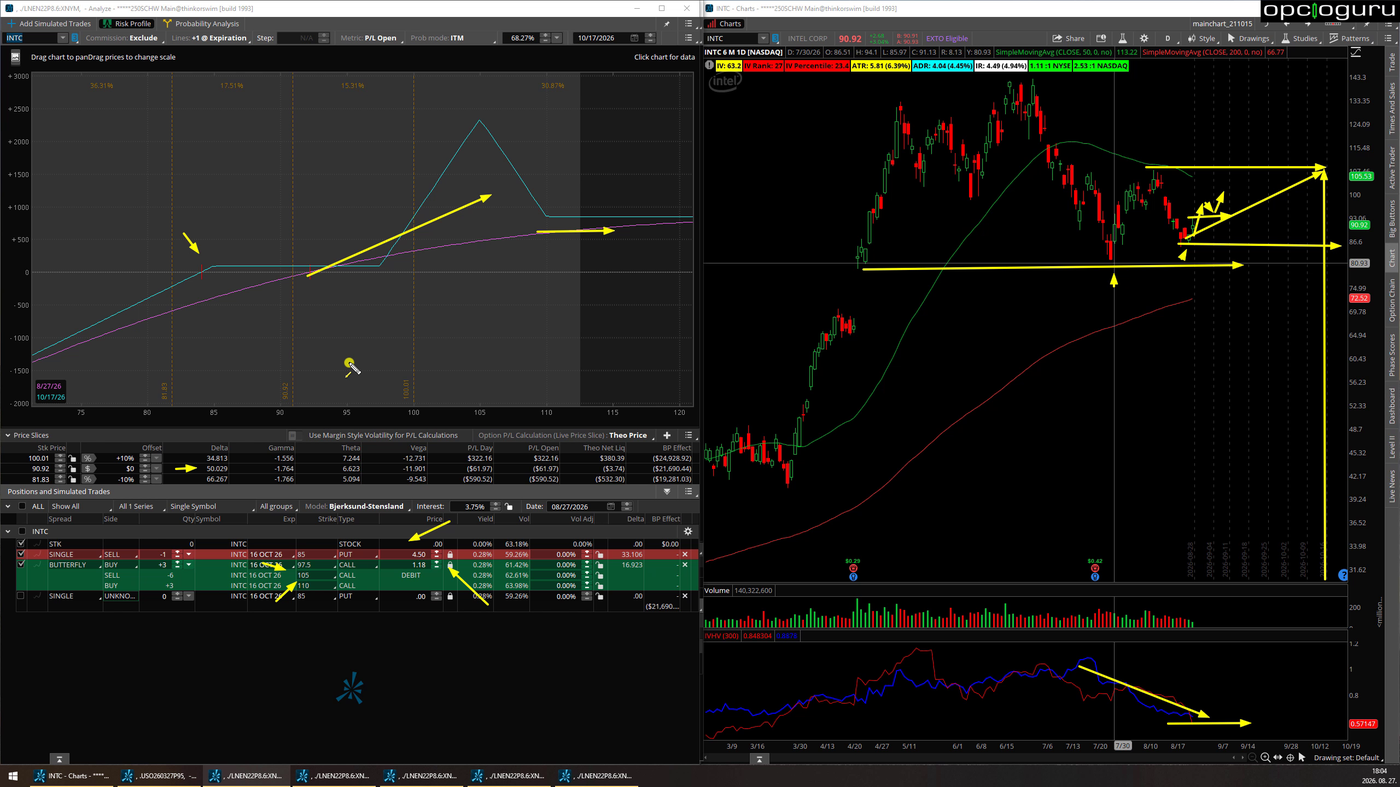Viewport: 1400px width, 787px height.
Task: Open the Patterns menu on chart toolbar
Action: pyautogui.click(x=1349, y=38)
